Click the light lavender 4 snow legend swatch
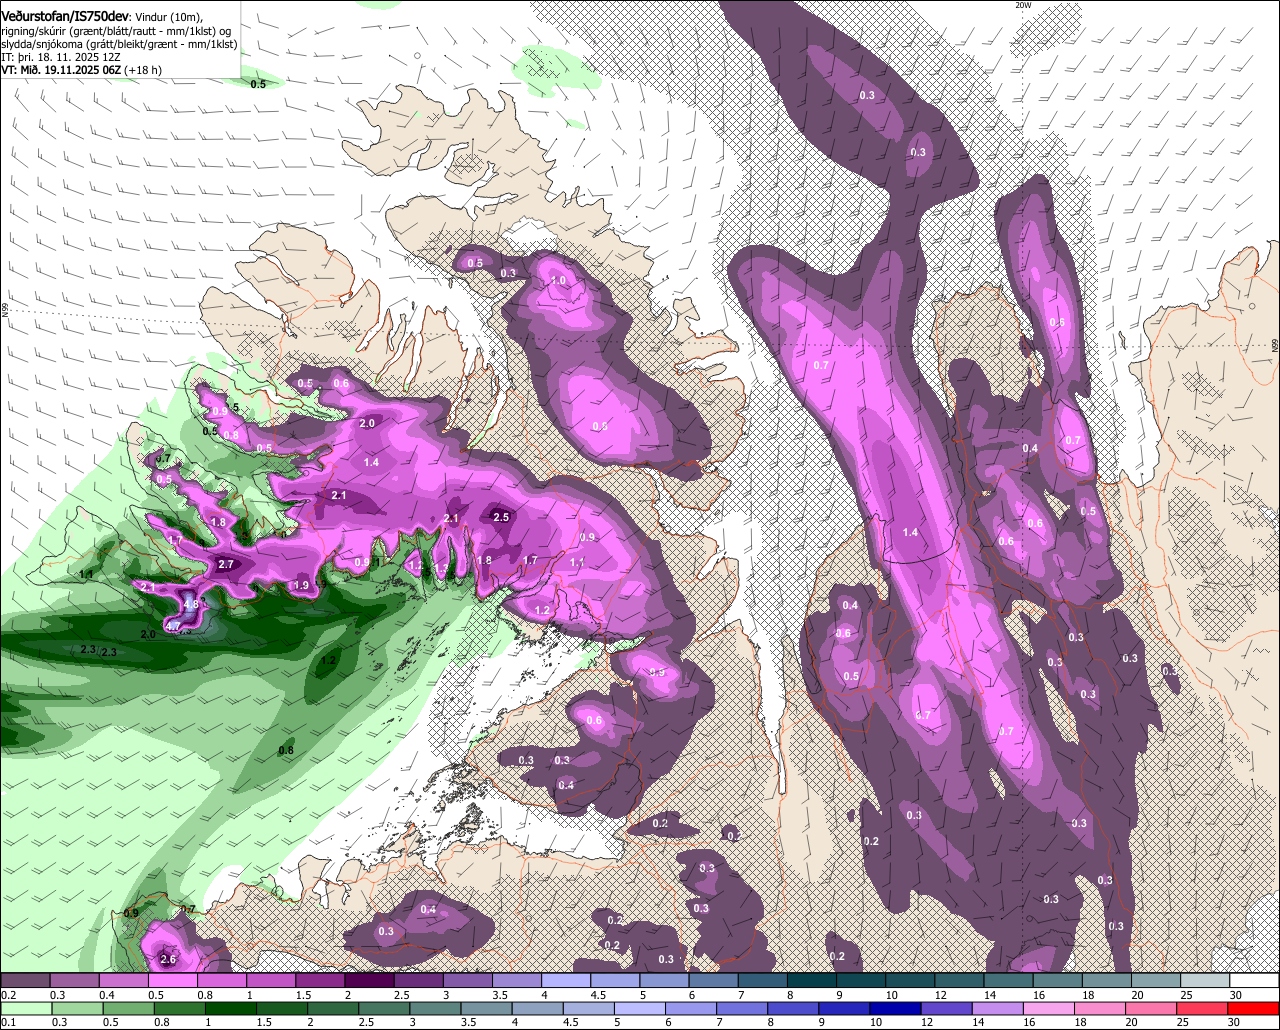Image resolution: width=1280 pixels, height=1030 pixels. (566, 981)
